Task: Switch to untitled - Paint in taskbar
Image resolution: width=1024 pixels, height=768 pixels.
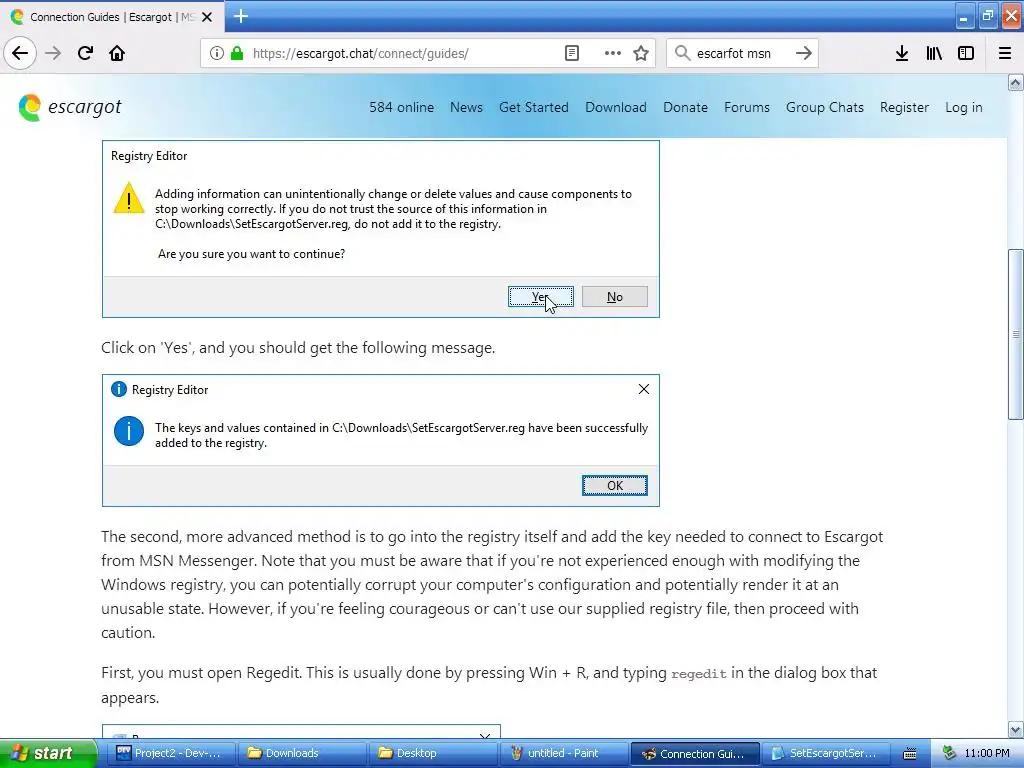Action: pos(562,753)
